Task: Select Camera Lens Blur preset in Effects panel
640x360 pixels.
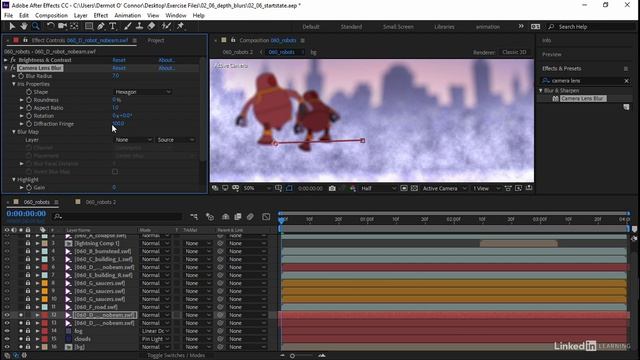Action: 583,98
